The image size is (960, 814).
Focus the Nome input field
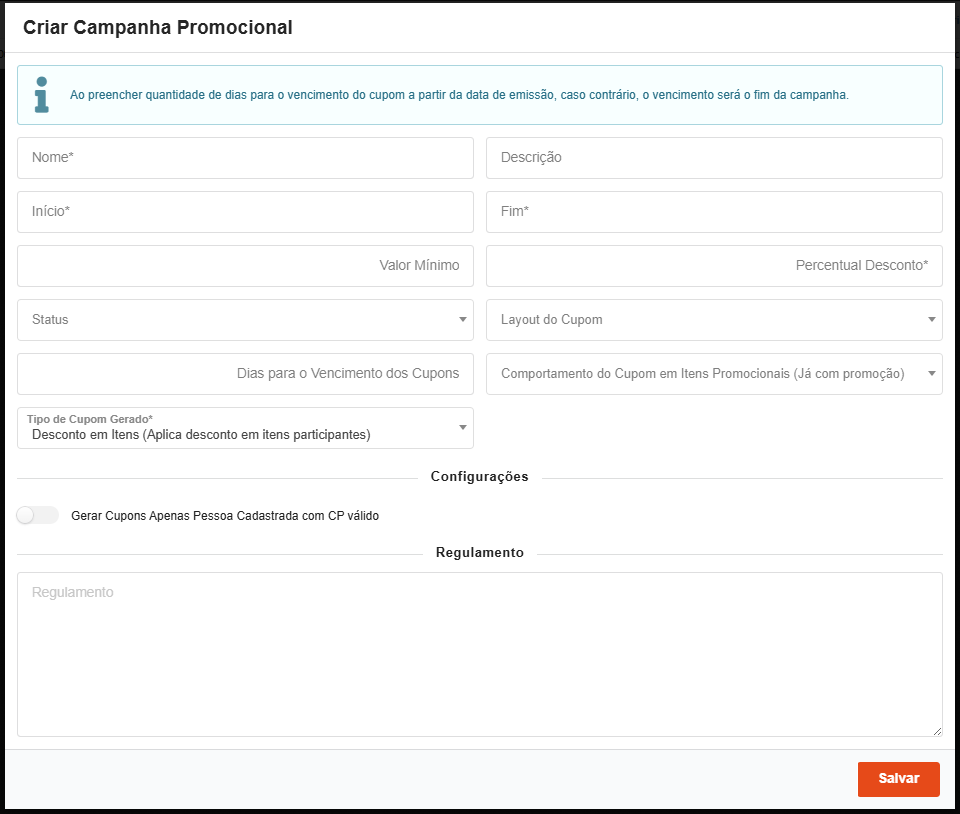(245, 158)
